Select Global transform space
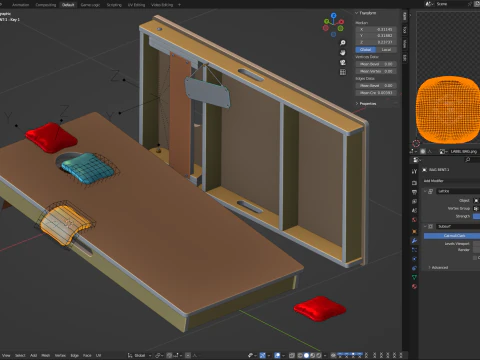Image resolution: width=480 pixels, height=360 pixels. [x=366, y=49]
